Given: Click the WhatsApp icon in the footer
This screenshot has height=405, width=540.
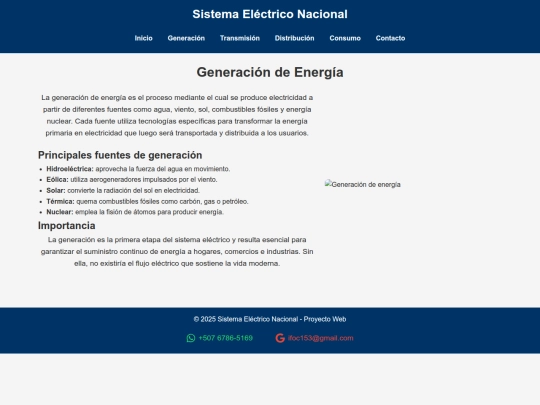Looking at the screenshot, I should [x=191, y=338].
